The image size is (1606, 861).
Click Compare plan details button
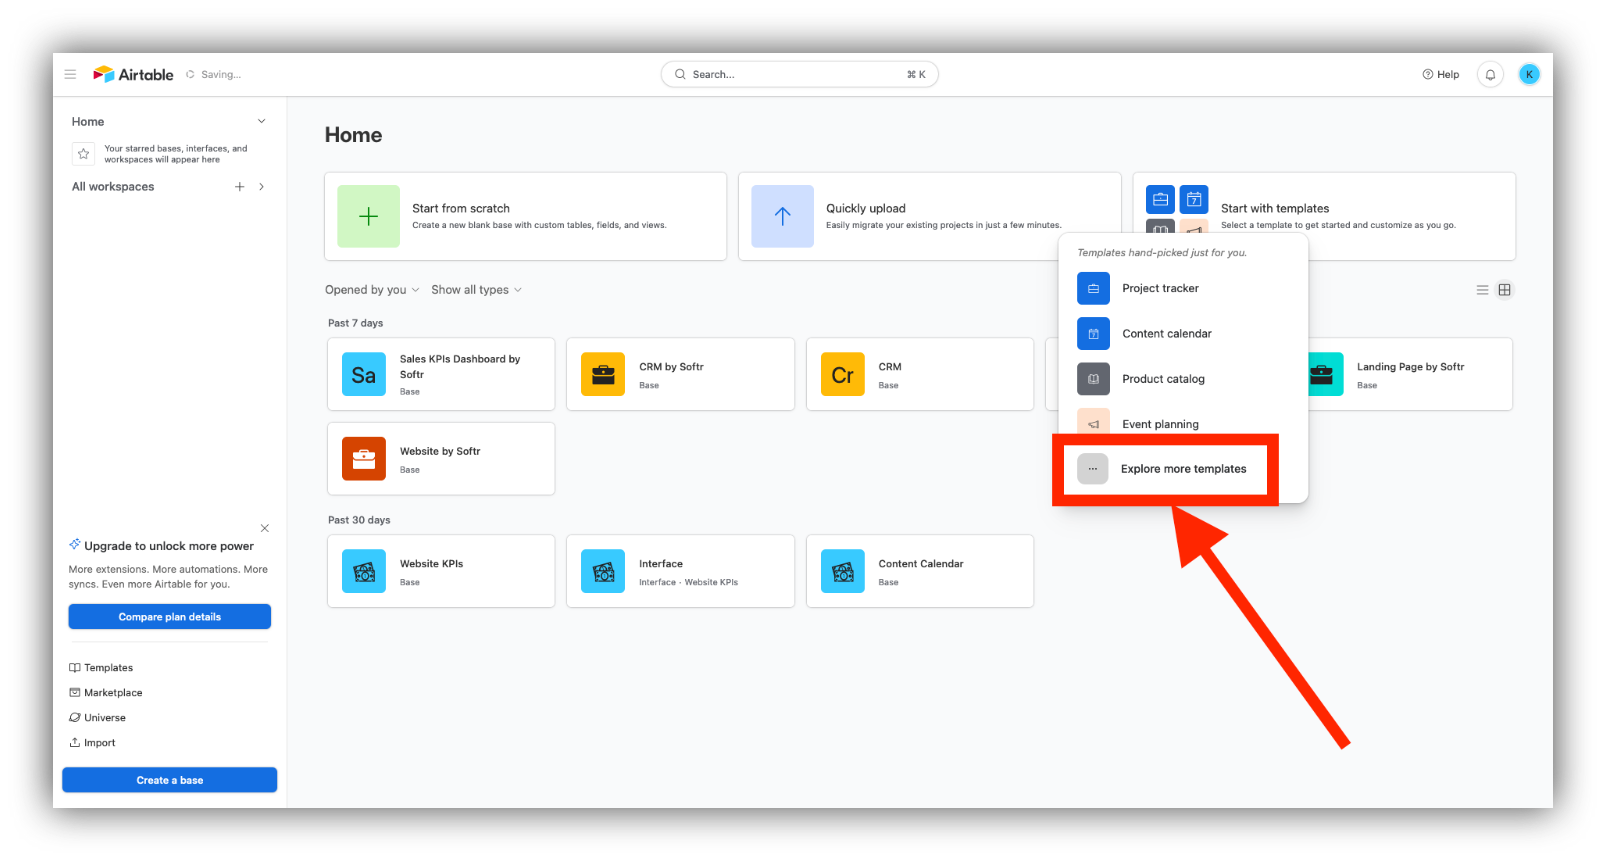point(170,617)
